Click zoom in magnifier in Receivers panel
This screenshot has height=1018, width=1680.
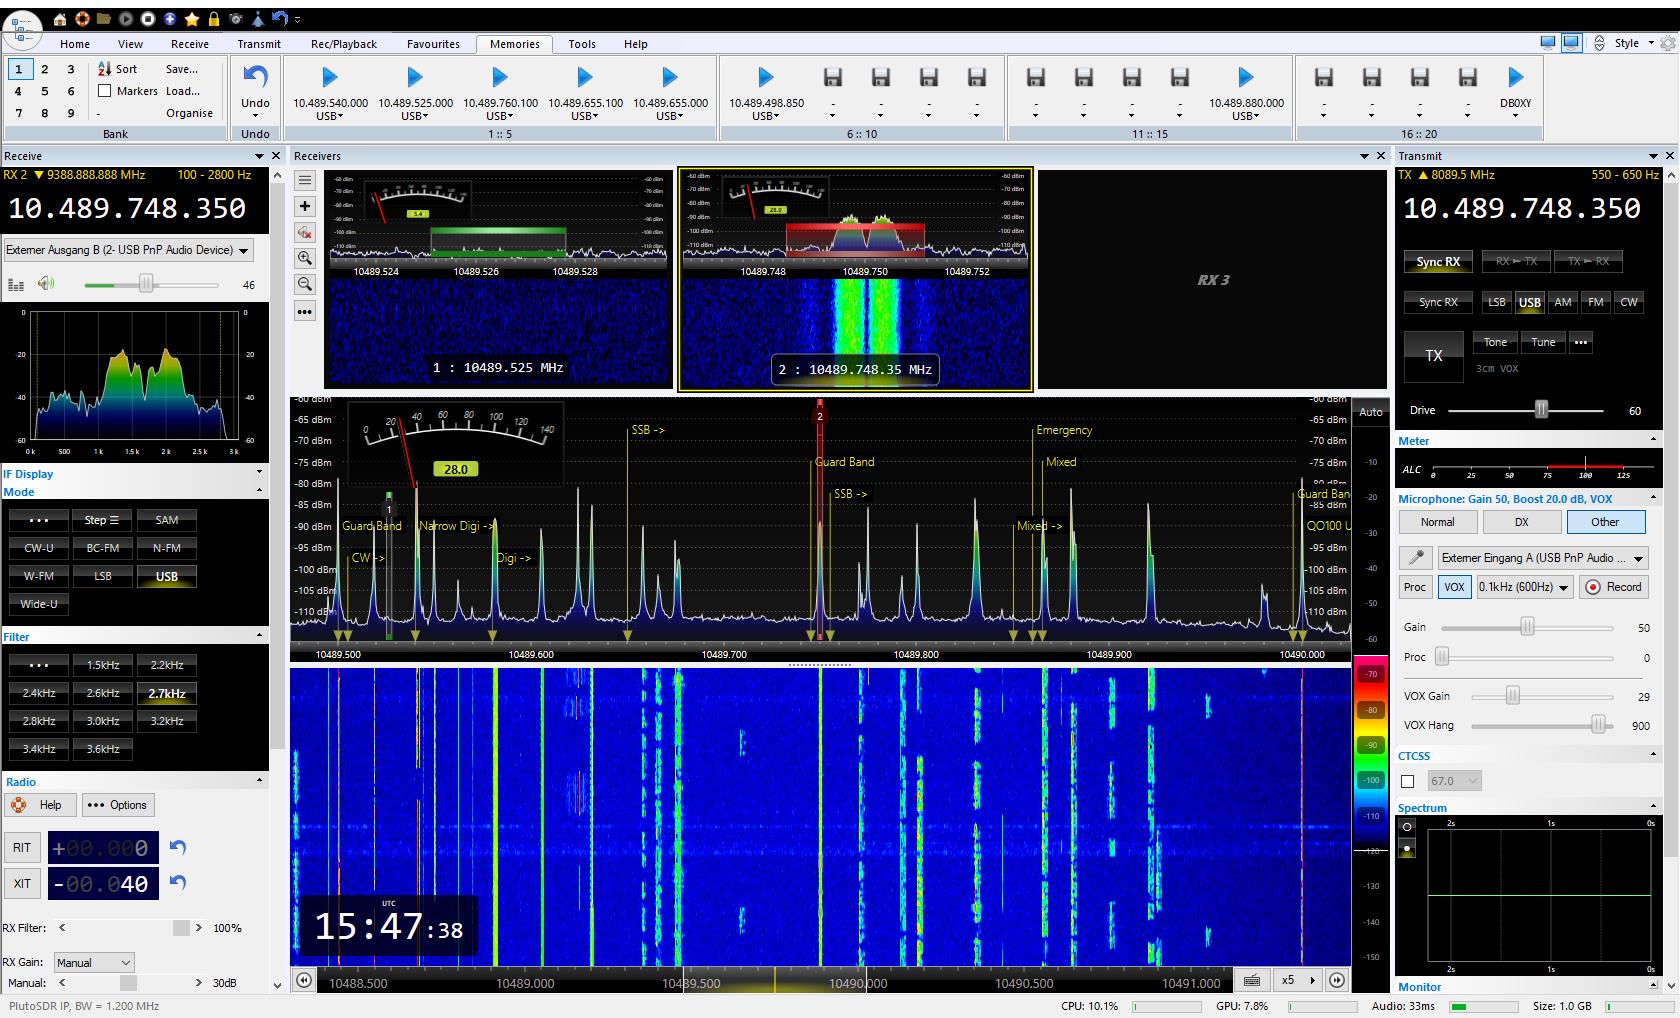pos(305,258)
